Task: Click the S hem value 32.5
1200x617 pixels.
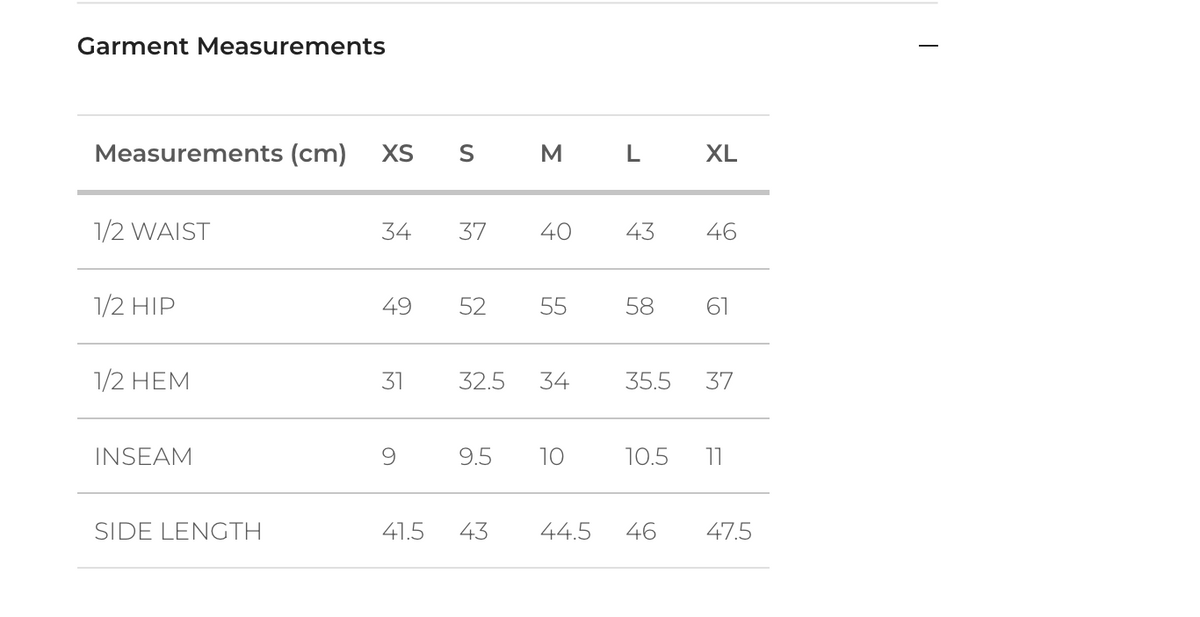Action: [481, 381]
